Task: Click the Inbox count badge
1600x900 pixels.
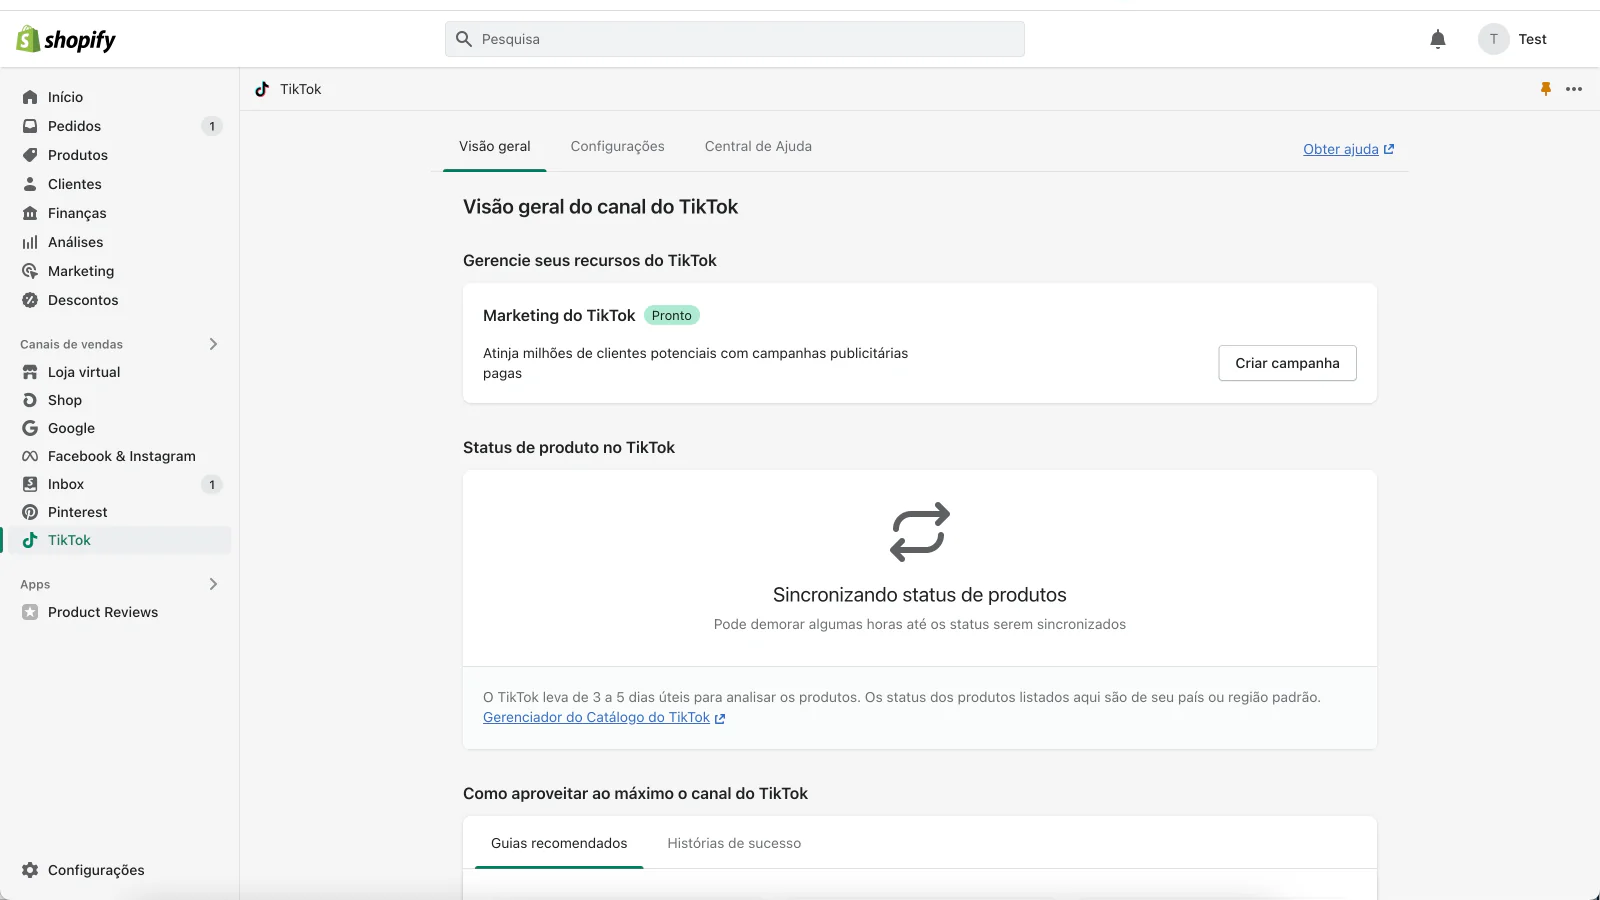Action: point(212,485)
